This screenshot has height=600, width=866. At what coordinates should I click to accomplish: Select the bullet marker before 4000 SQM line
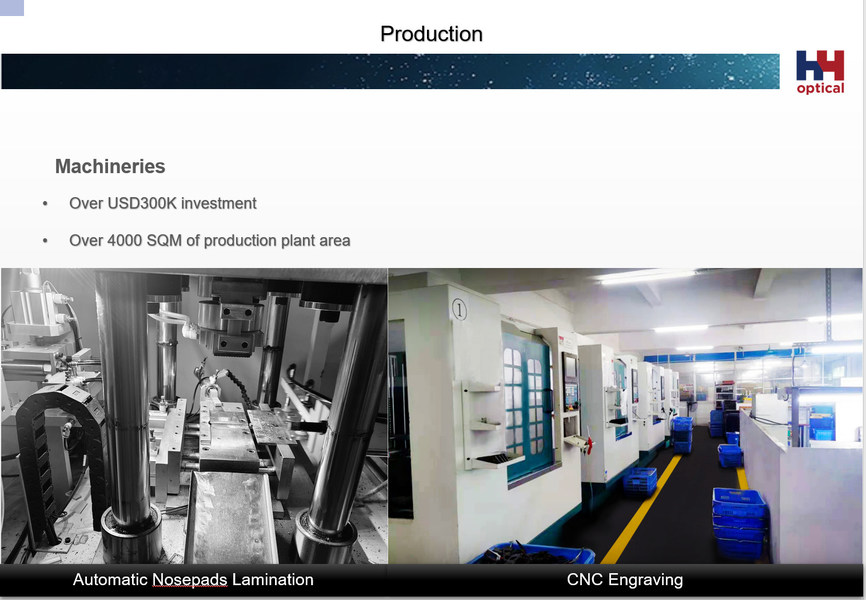45,241
